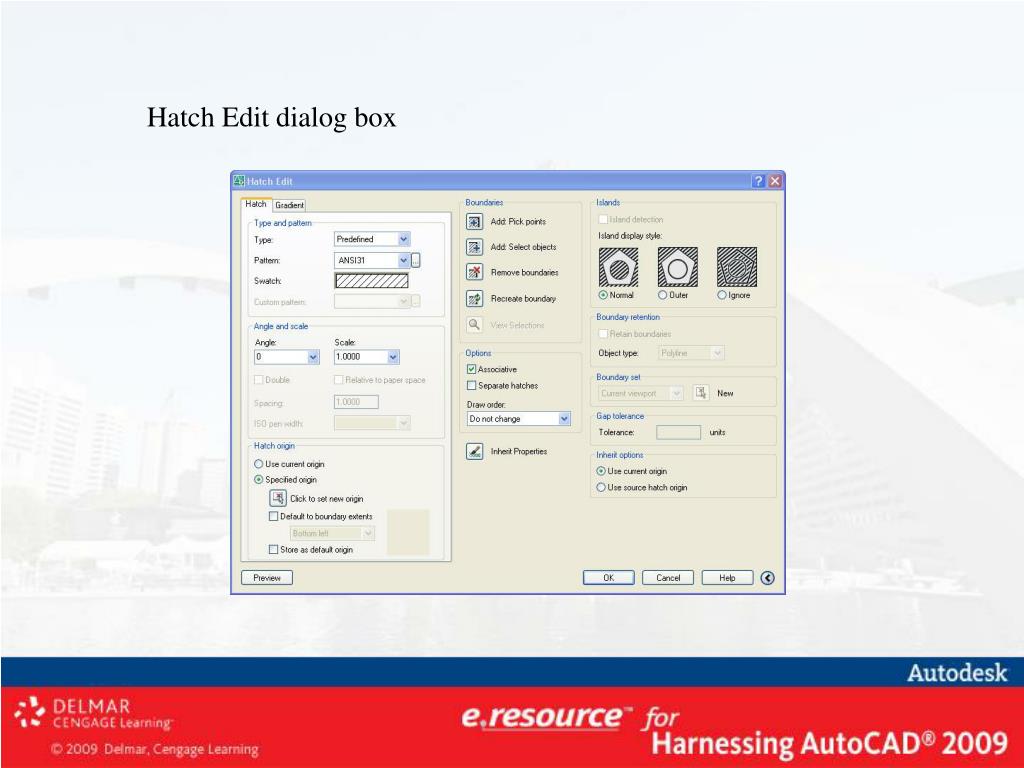Open the ISO pen width dropdown
The image size is (1024, 768).
point(372,424)
